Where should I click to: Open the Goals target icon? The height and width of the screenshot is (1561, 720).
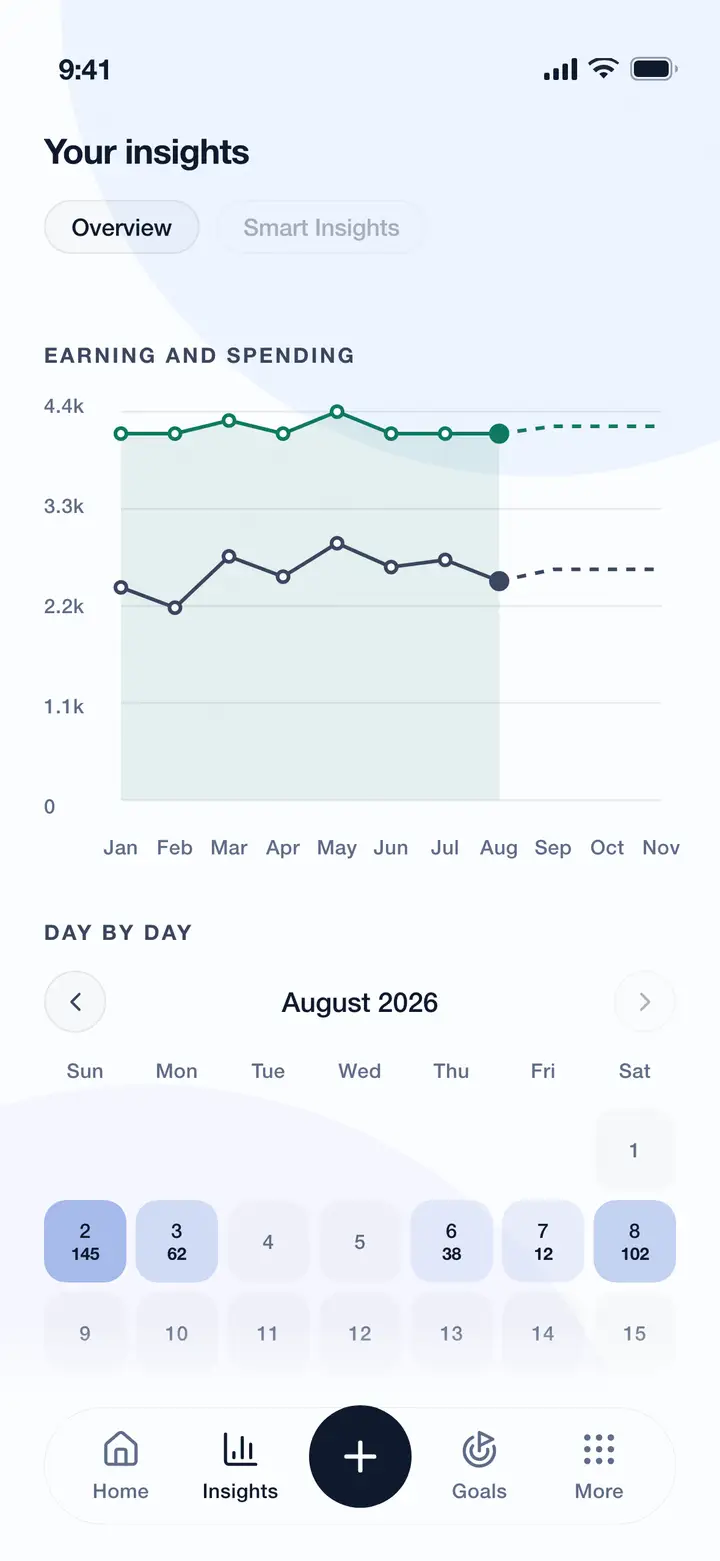click(479, 1448)
